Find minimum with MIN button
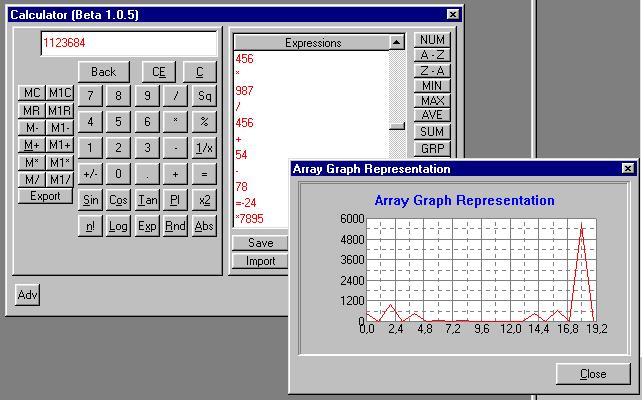Screen dimensions: 642x400 432,86
